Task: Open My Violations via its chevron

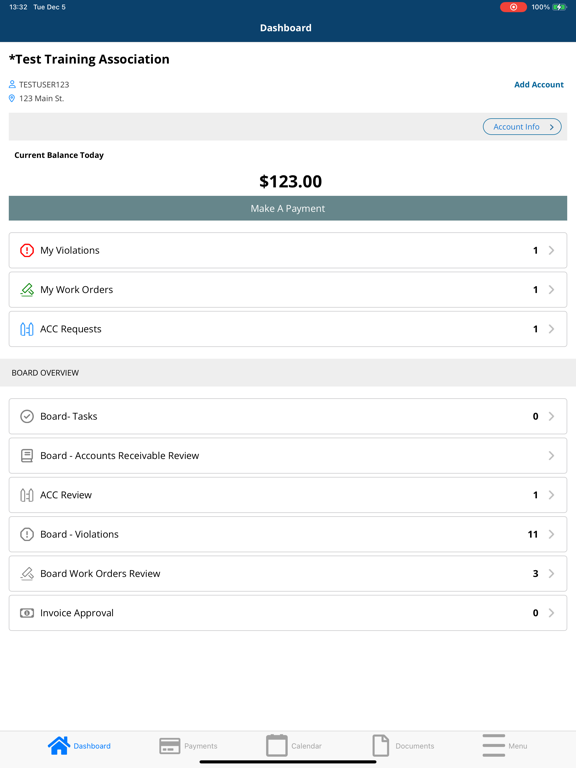Action: pos(551,250)
